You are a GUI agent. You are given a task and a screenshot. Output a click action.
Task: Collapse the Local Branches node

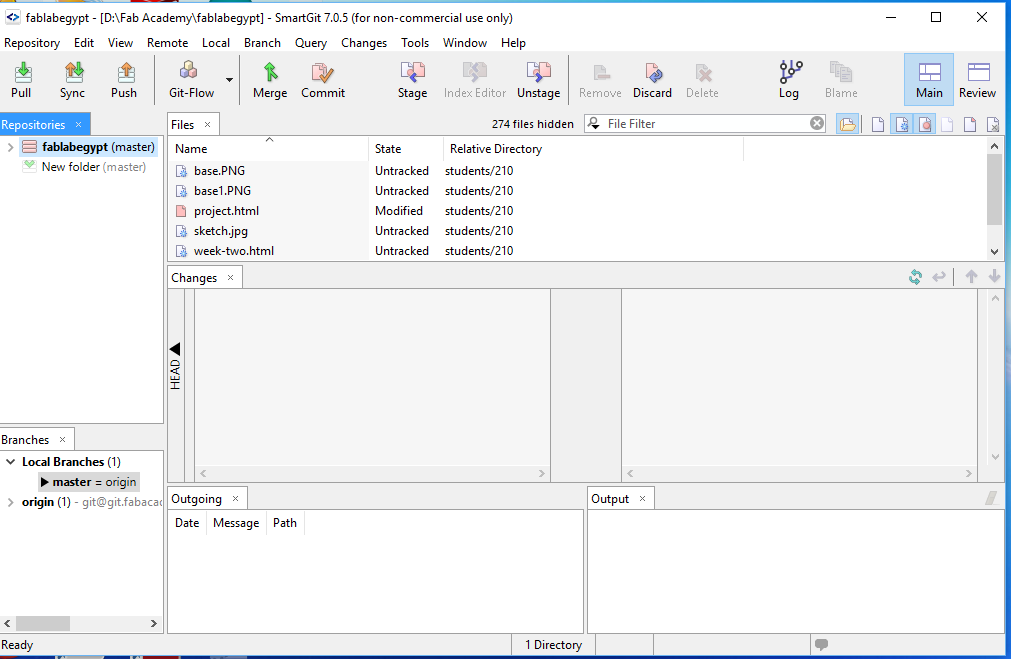10,462
